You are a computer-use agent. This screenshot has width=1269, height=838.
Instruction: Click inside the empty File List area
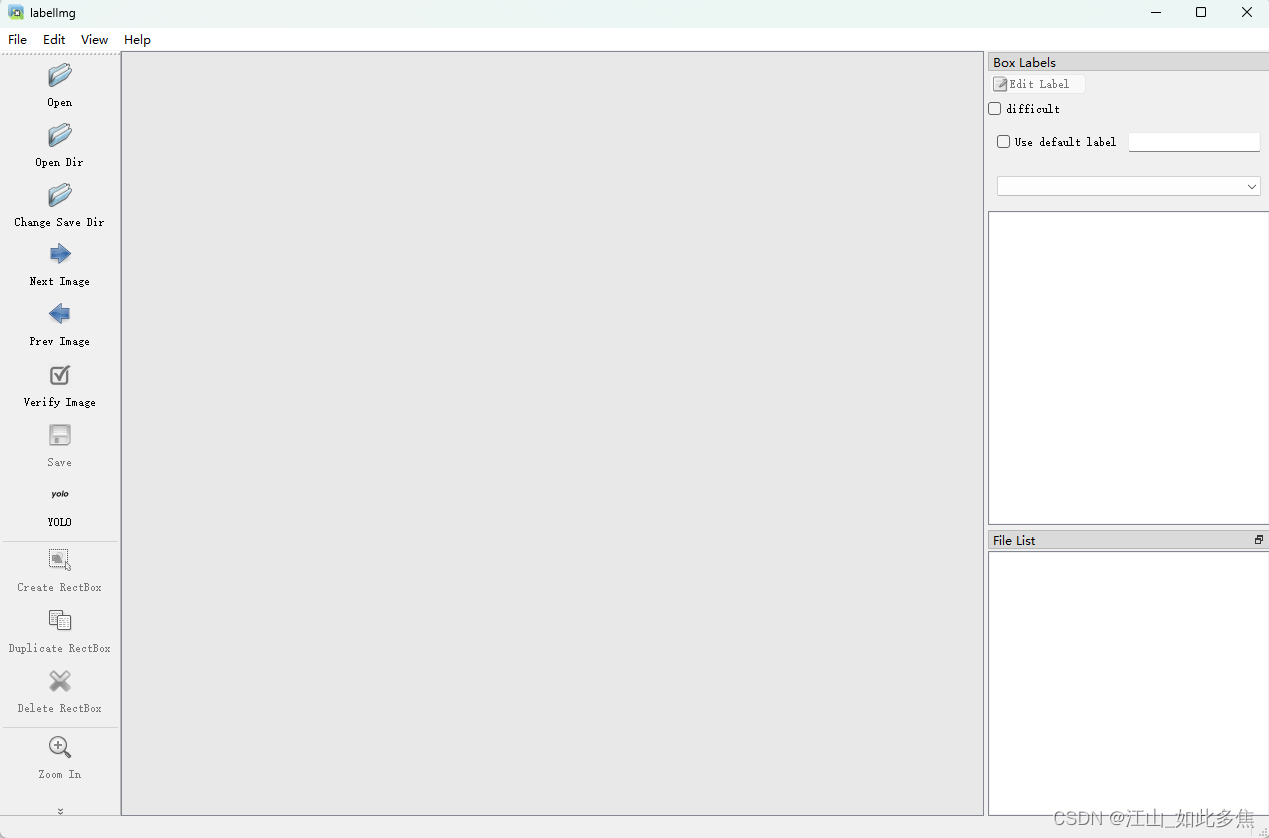[x=1128, y=683]
